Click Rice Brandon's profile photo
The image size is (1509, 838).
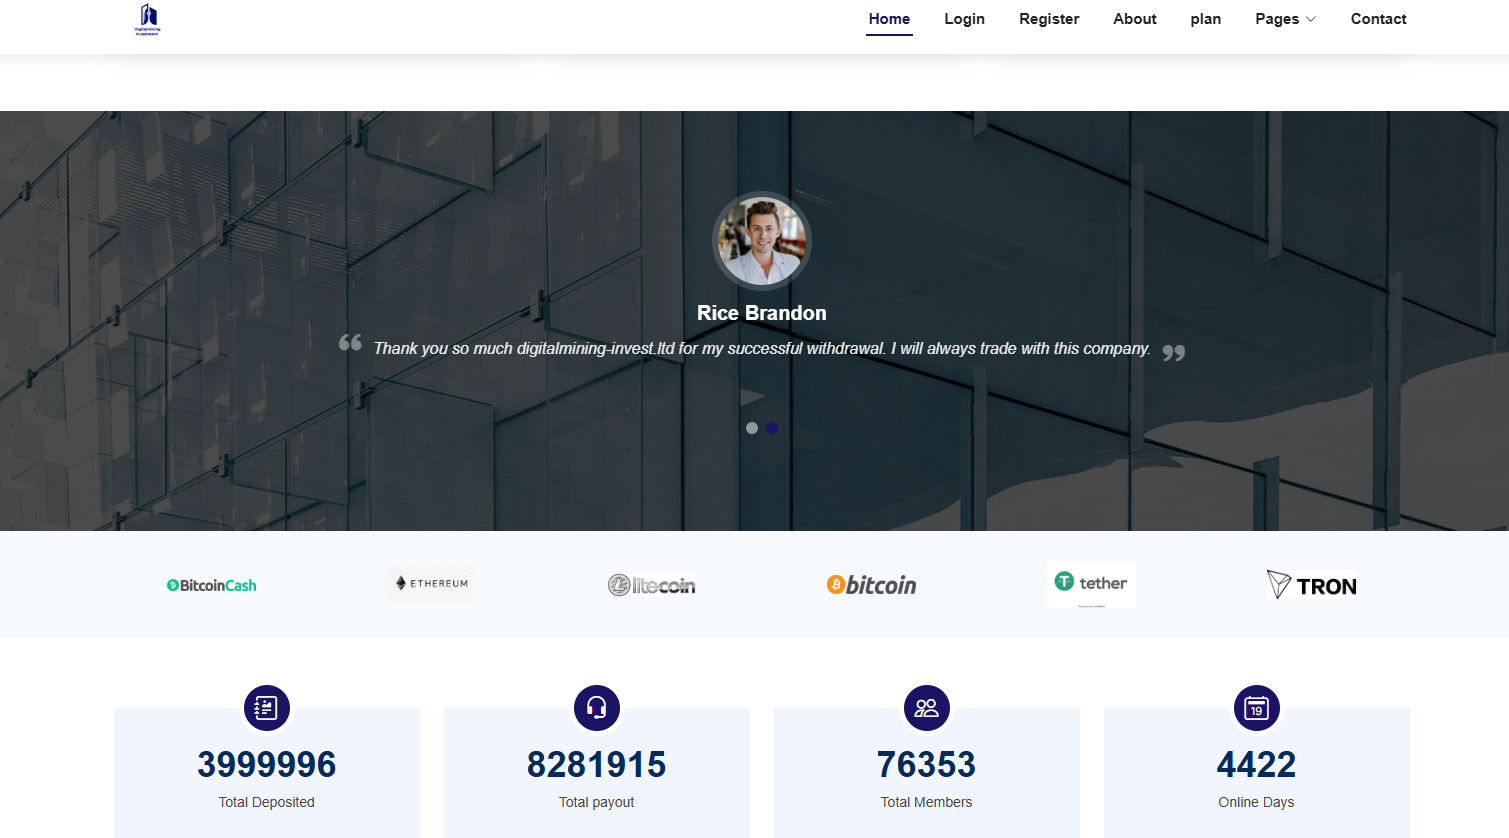(762, 241)
